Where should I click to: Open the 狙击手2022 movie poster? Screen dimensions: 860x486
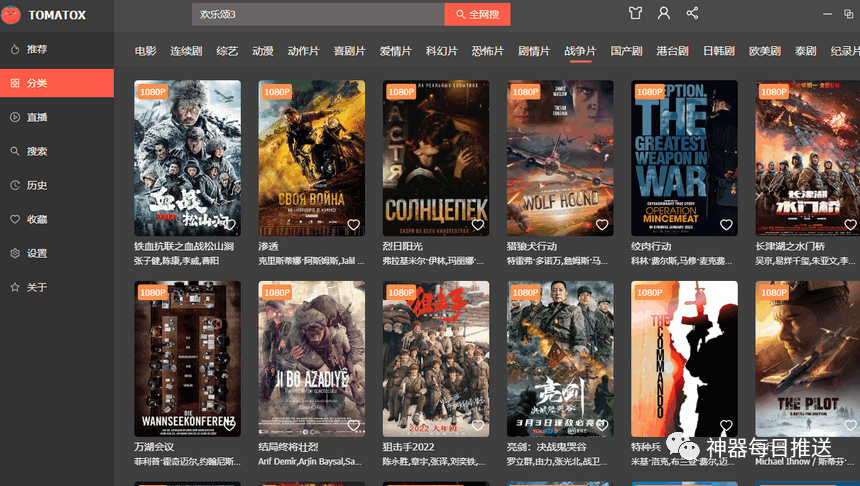pos(435,359)
